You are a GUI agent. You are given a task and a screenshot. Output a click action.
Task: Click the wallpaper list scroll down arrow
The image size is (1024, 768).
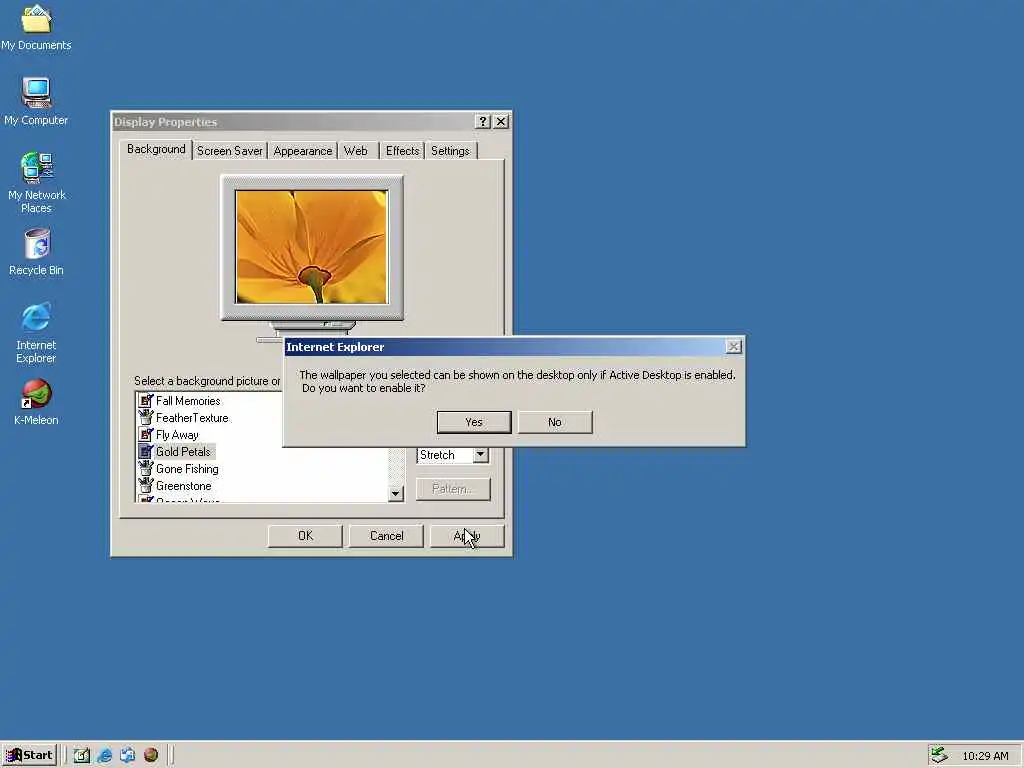395,494
